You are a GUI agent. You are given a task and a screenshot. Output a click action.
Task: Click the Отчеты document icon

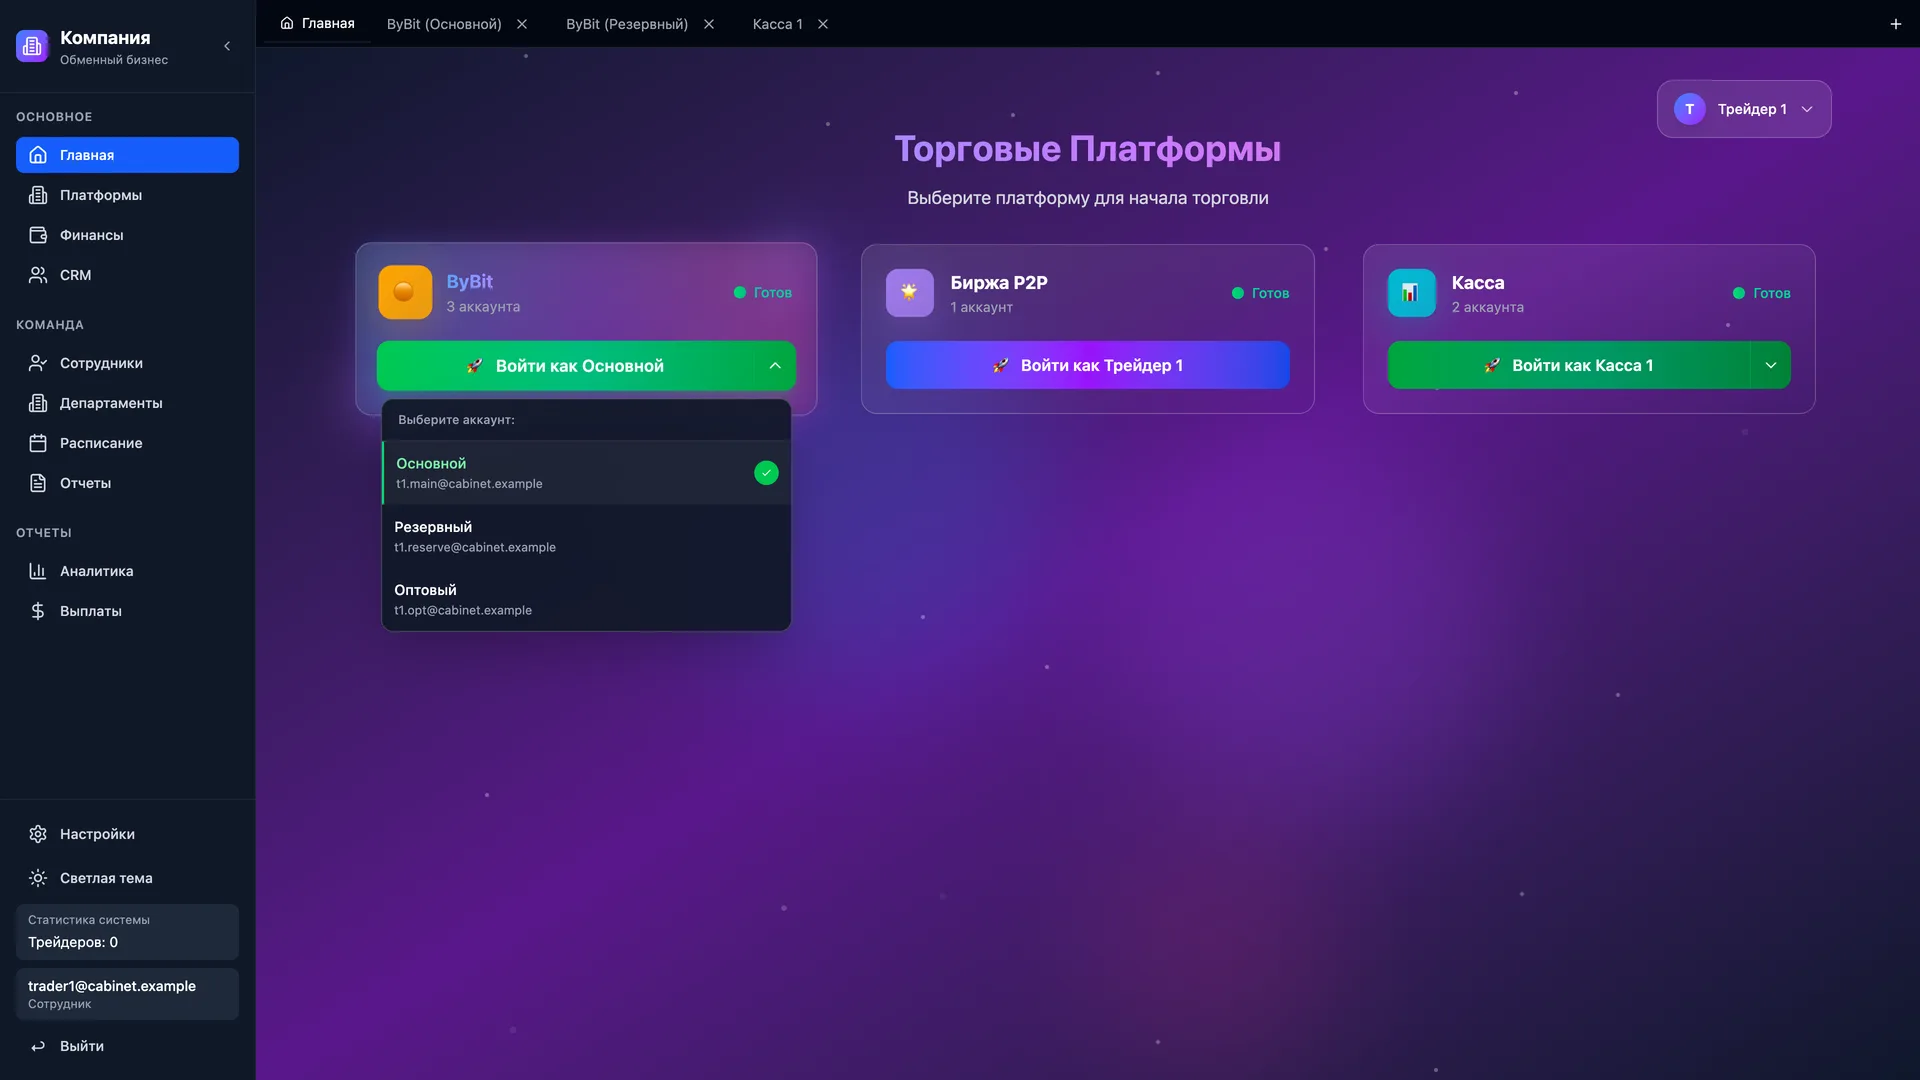point(38,483)
